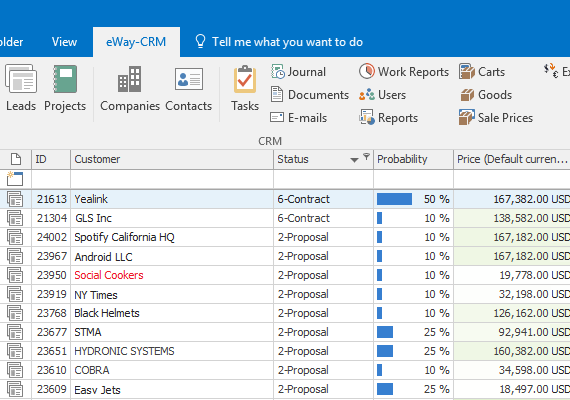Image resolution: width=570 pixels, height=400 pixels.
Task: Open Goods in the ribbon
Action: click(x=485, y=95)
